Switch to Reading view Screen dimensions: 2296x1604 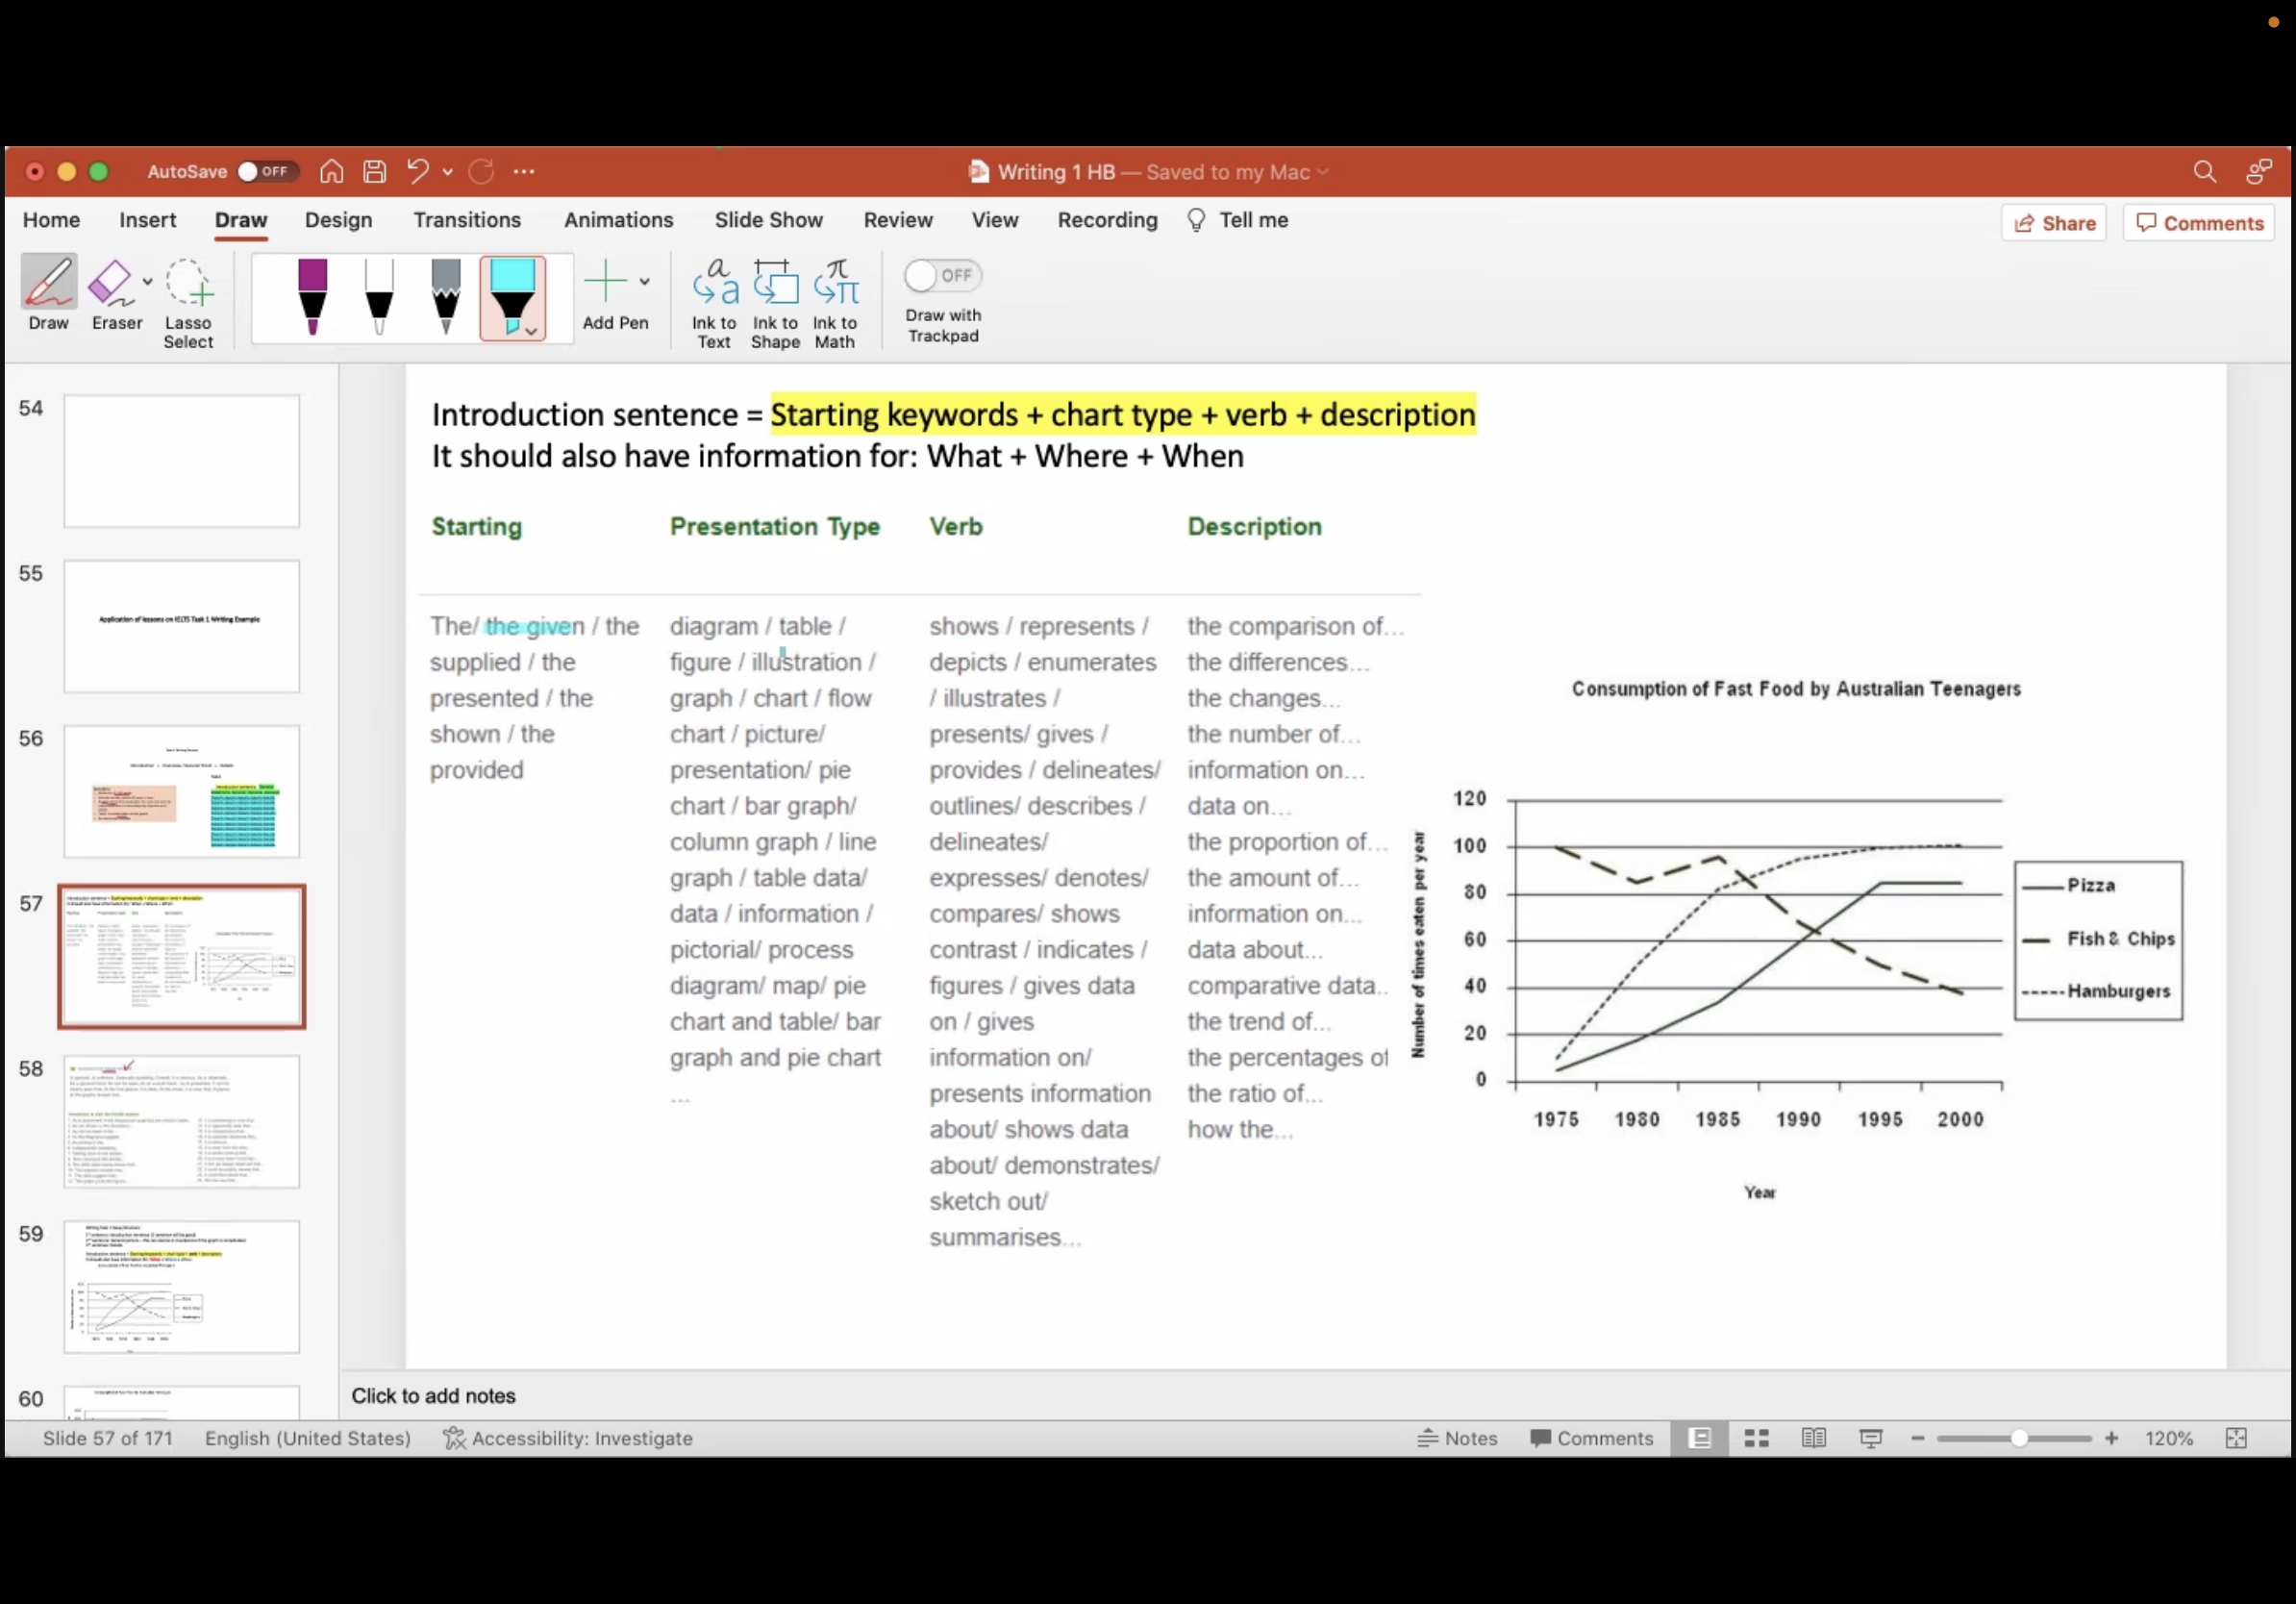(x=1813, y=1438)
